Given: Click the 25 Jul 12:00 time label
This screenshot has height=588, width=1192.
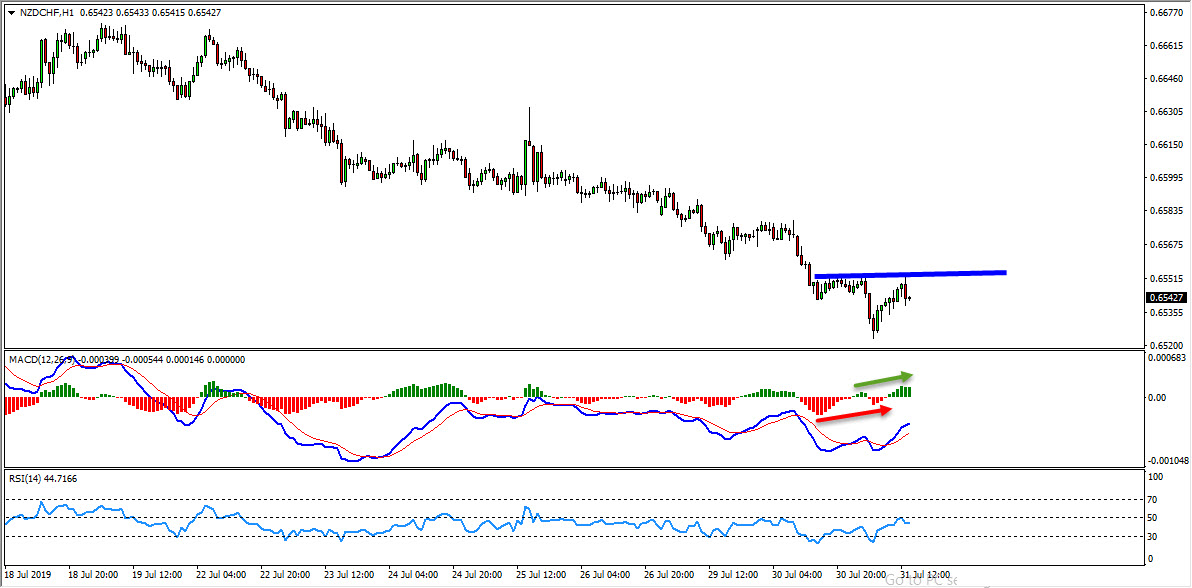Looking at the screenshot, I should pos(540,575).
